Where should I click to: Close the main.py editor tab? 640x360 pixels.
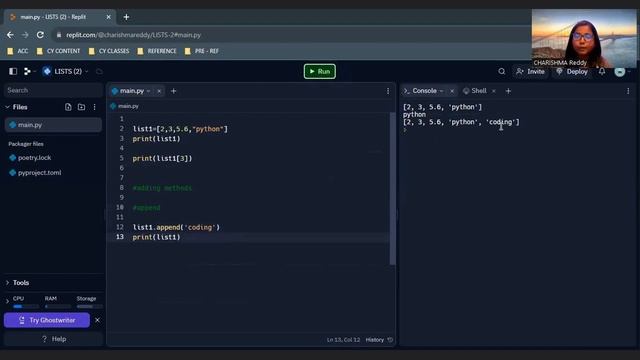click(x=159, y=91)
